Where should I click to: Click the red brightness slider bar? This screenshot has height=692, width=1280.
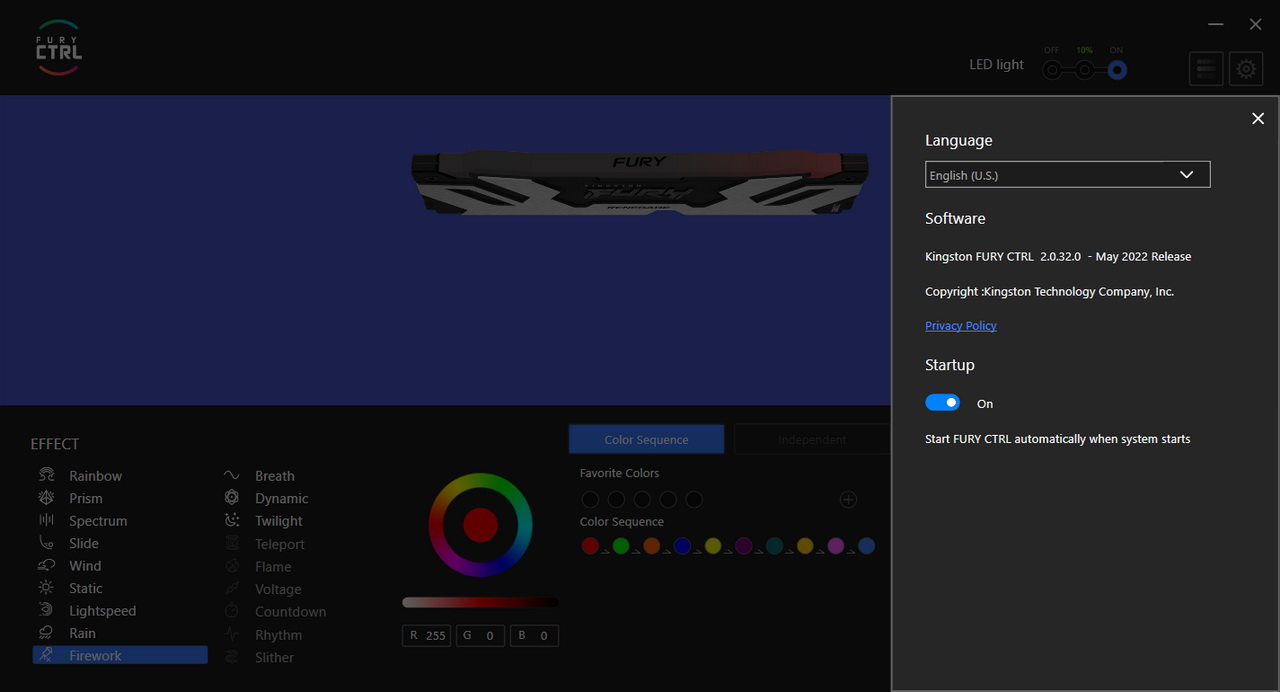pyautogui.click(x=480, y=602)
